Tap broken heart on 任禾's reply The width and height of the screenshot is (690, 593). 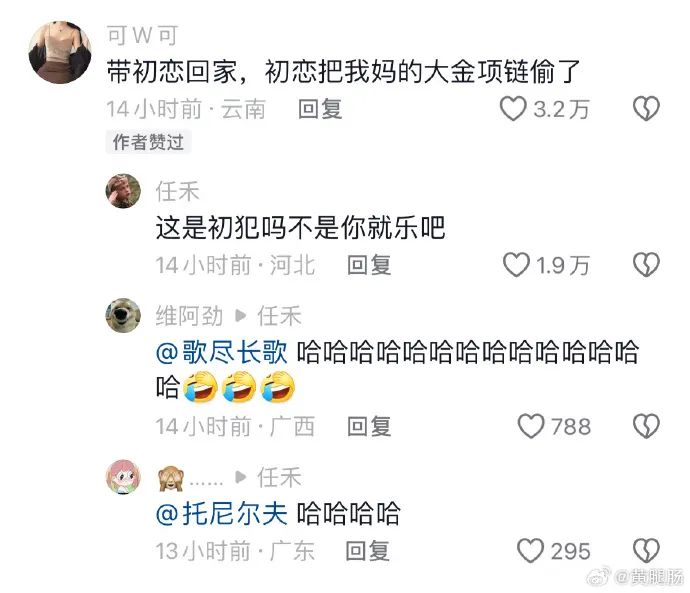tap(646, 265)
